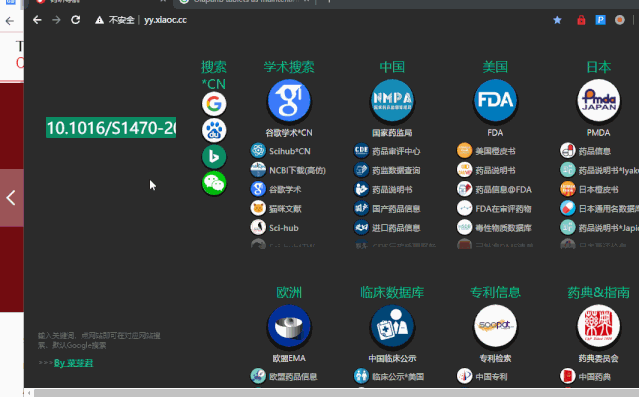
Task: Open the 药品说明书*Japic link
Action: click(608, 228)
